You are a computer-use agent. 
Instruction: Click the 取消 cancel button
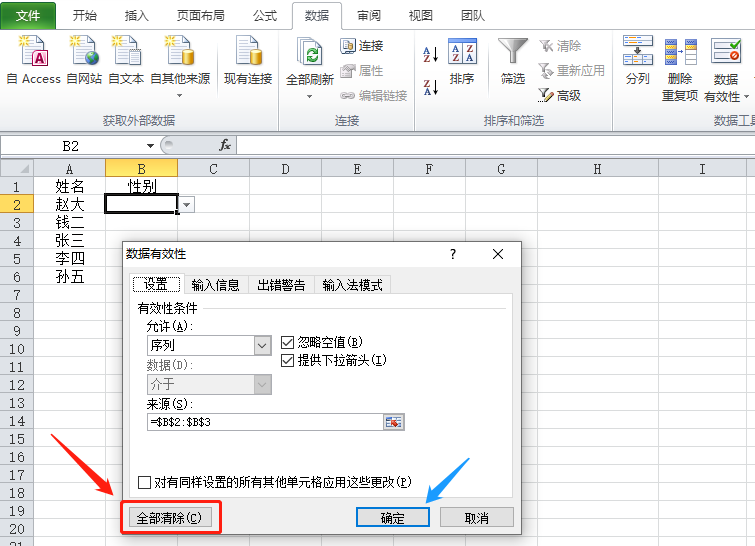pyautogui.click(x=477, y=518)
